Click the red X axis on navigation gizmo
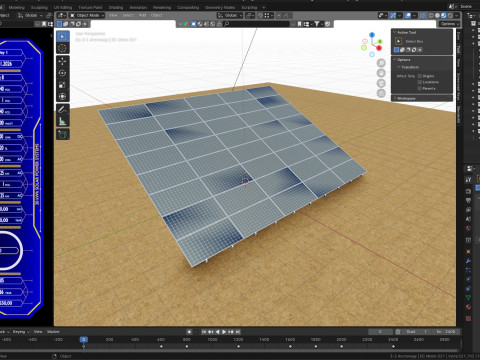 (x=379, y=48)
